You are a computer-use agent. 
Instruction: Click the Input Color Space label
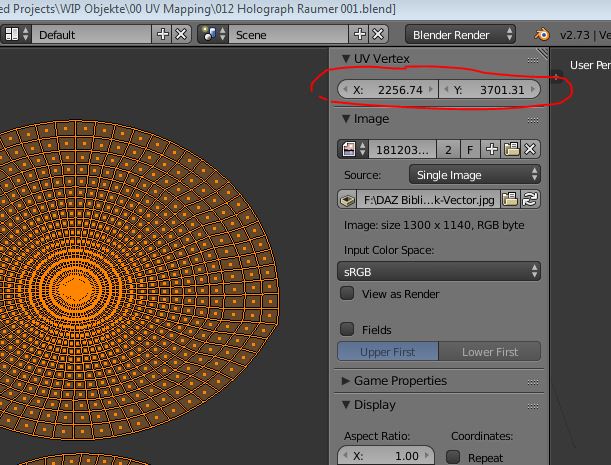tap(389, 250)
